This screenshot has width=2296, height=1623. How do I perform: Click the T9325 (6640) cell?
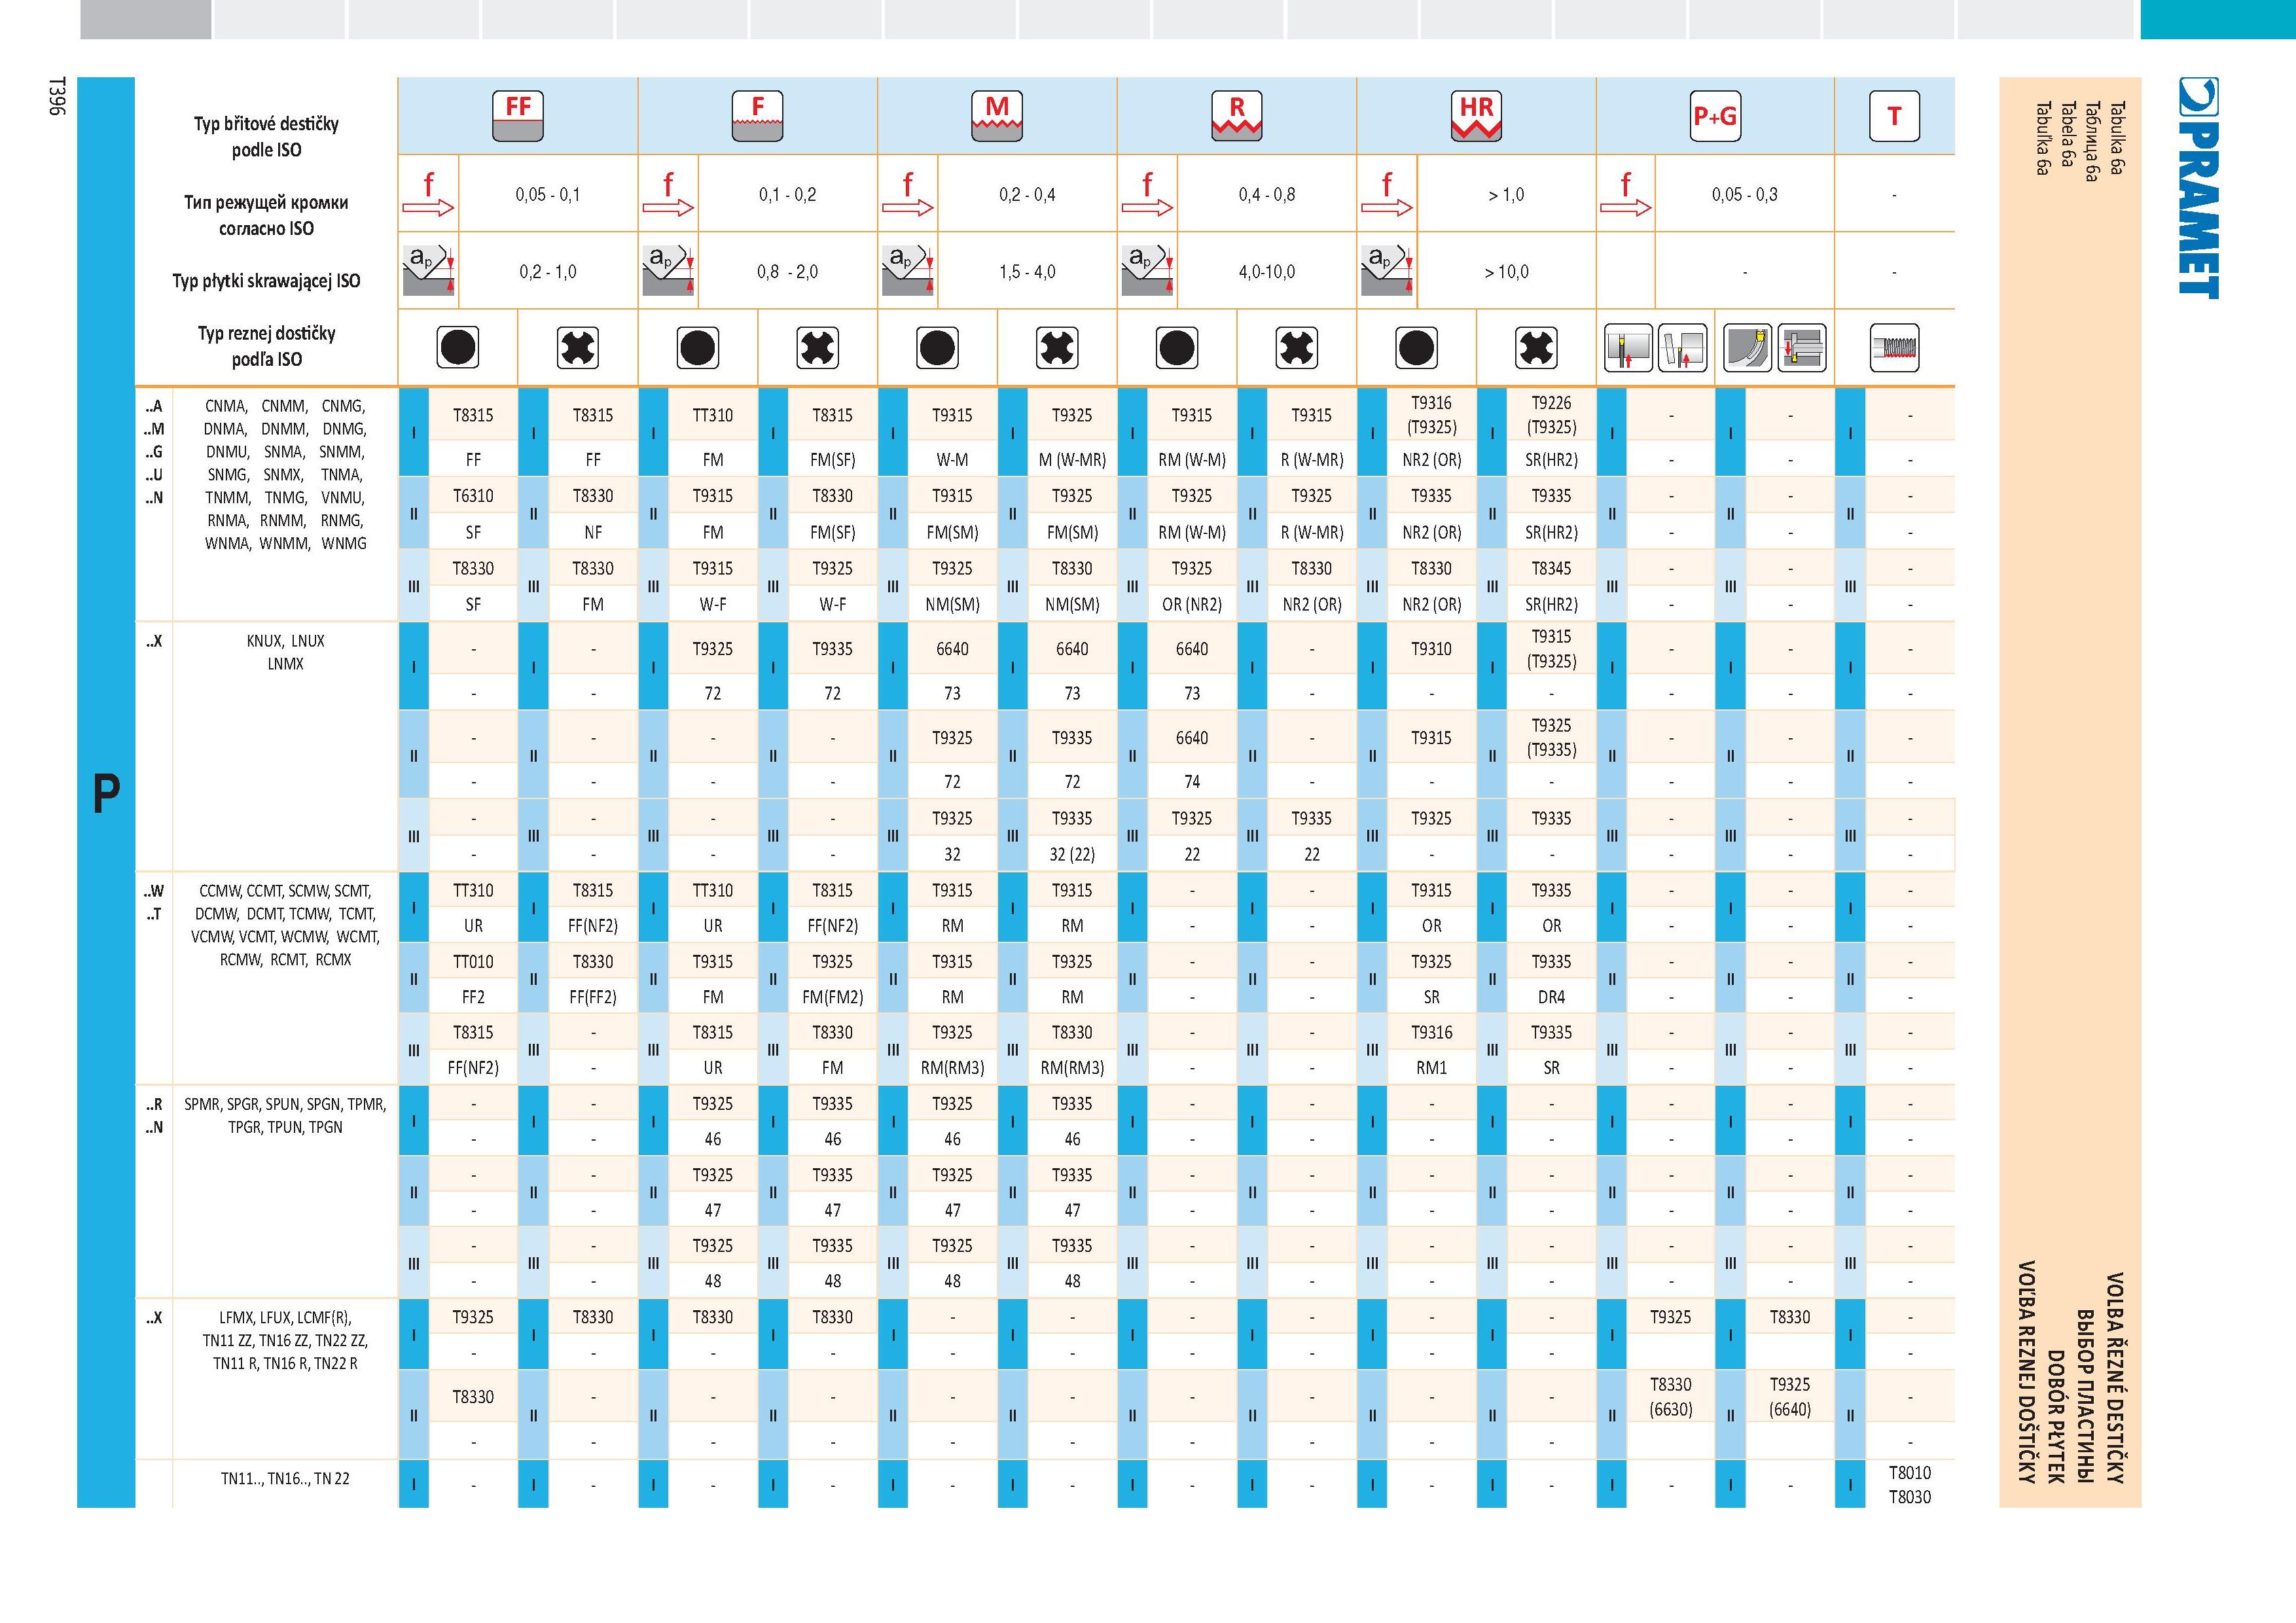[x=1790, y=1397]
